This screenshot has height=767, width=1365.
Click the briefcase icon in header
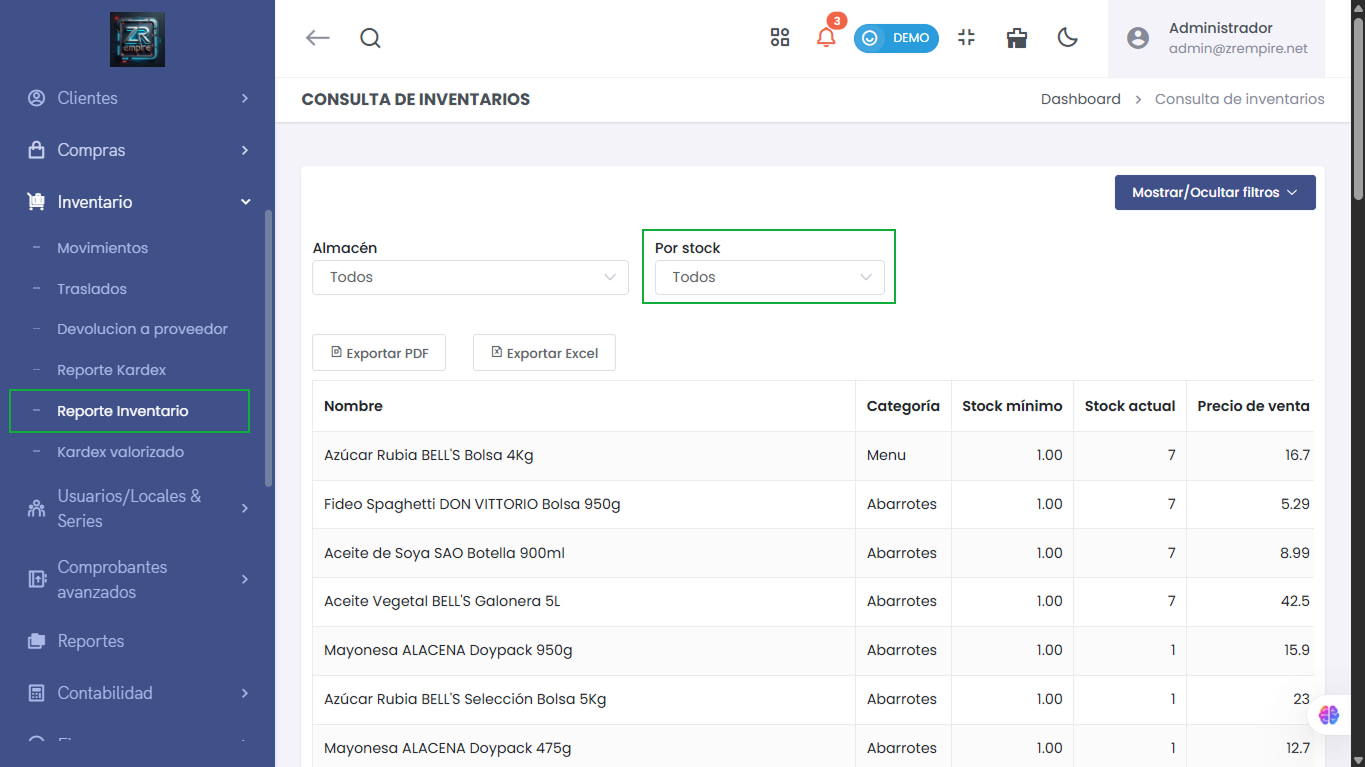click(x=1017, y=38)
